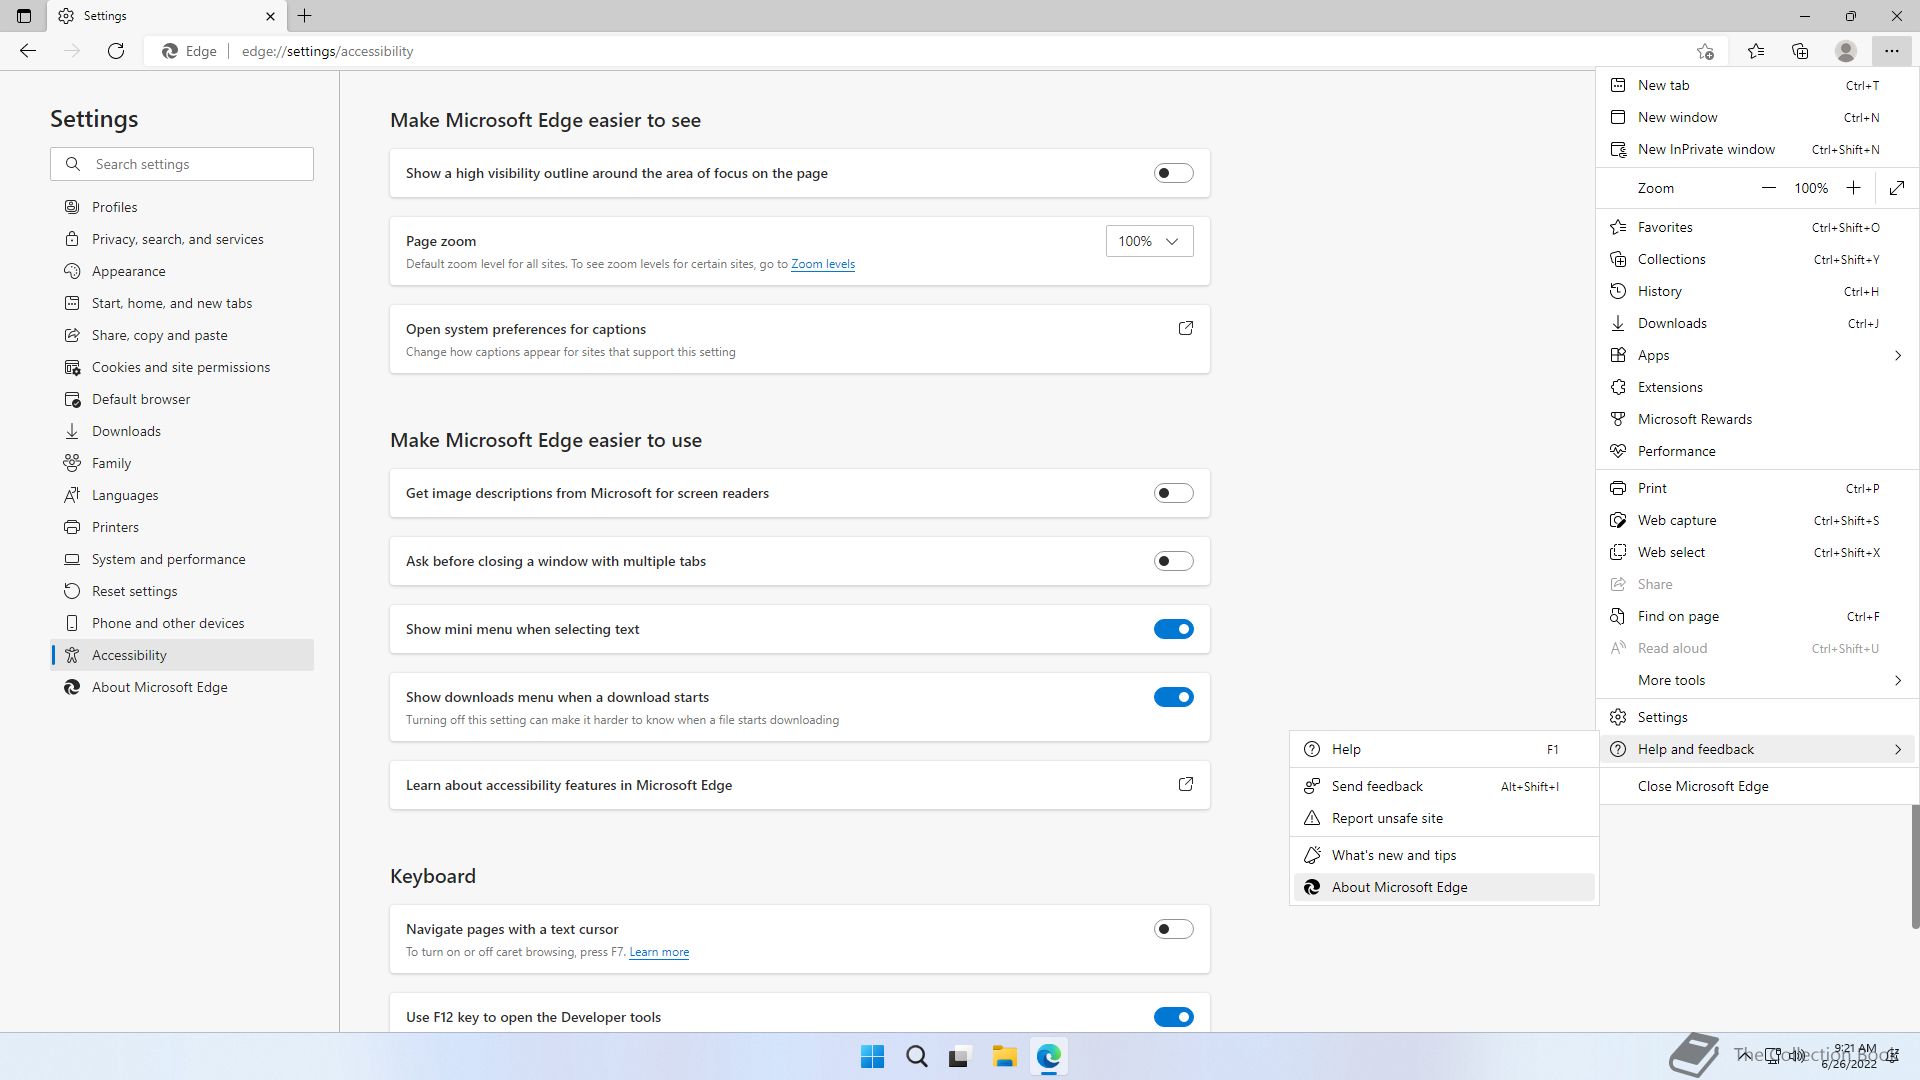Click the zoom in plus icon
1920x1080 pixels.
coord(1853,188)
